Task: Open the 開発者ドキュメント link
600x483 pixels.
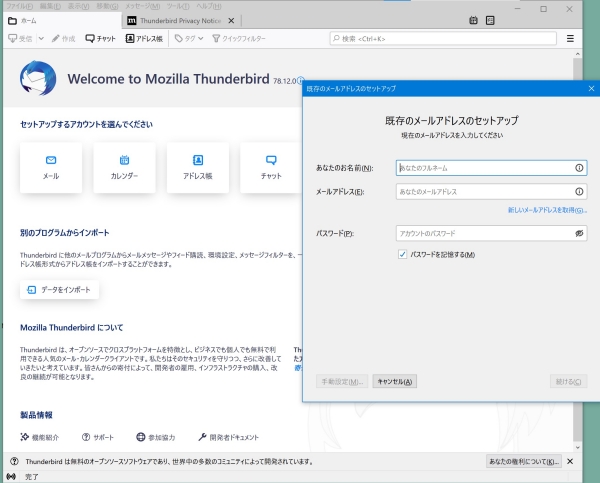Action: 228,437
